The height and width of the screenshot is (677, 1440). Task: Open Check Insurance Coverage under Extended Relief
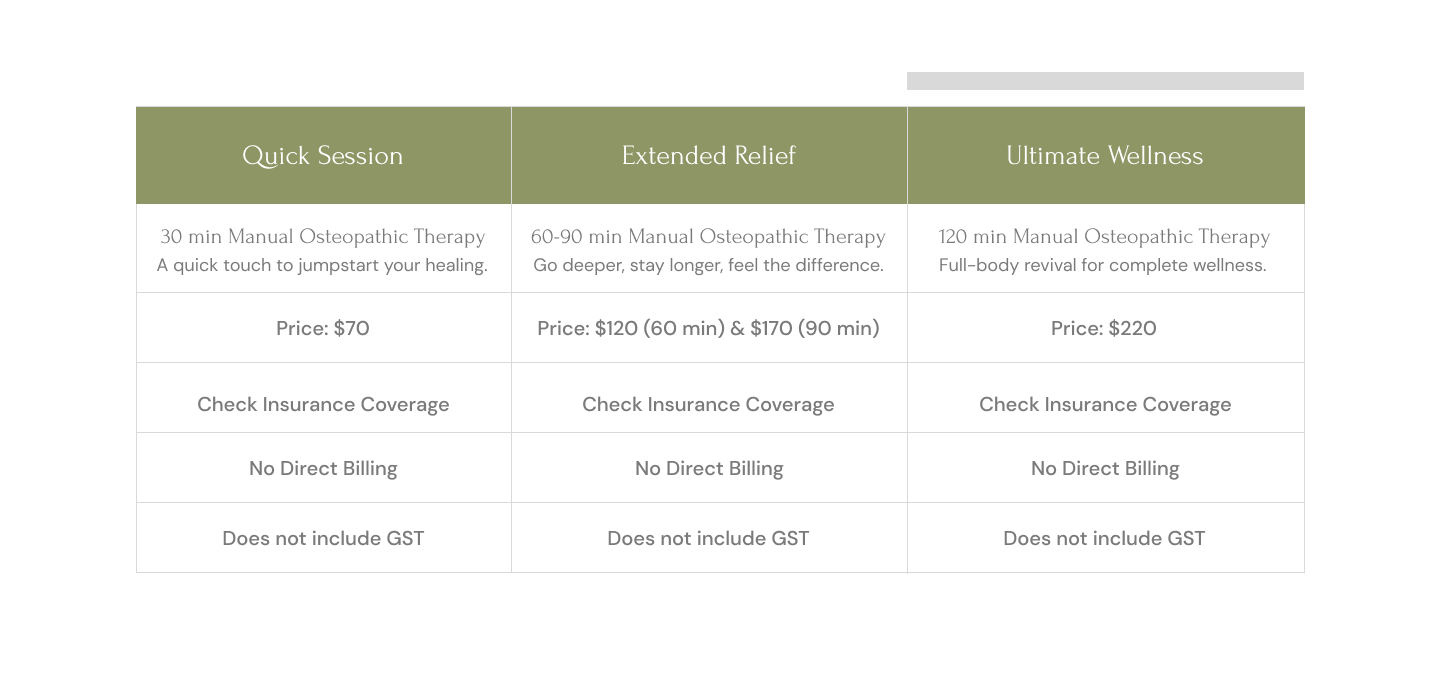tap(708, 404)
